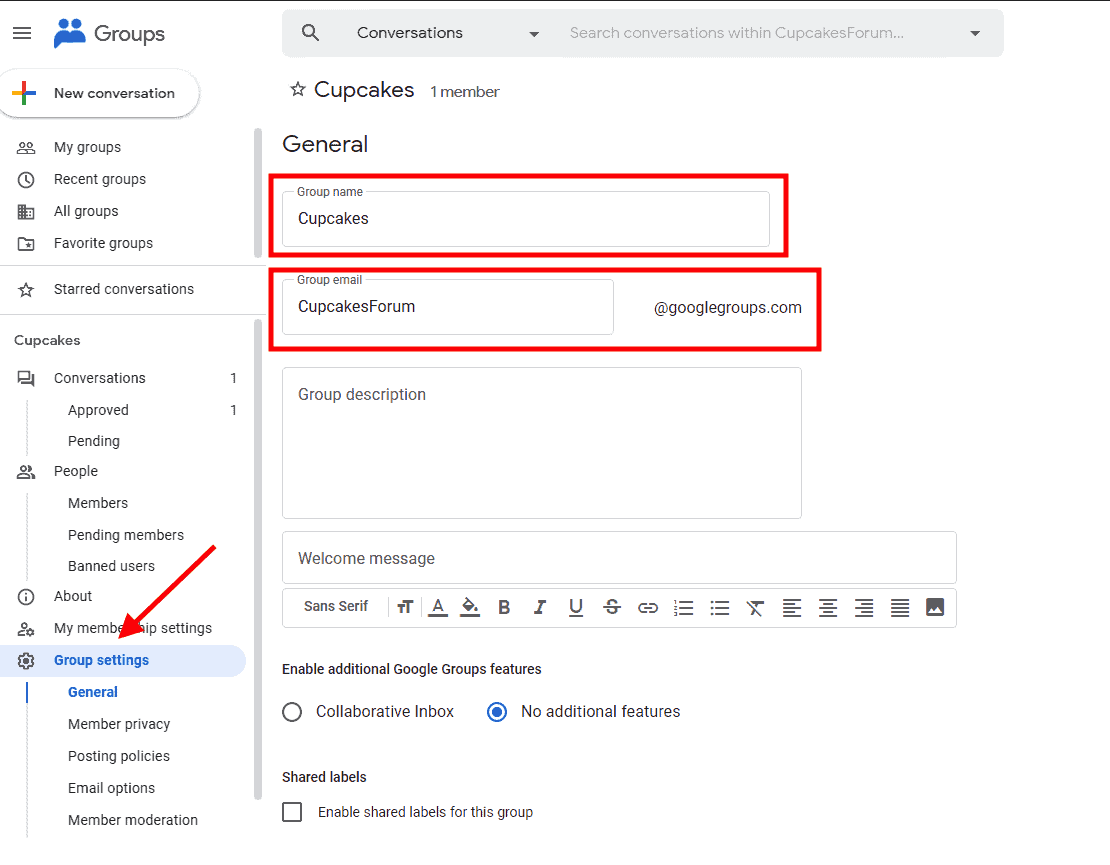This screenshot has width=1110, height=865.
Task: Select No additional features radio button
Action: pyautogui.click(x=497, y=711)
